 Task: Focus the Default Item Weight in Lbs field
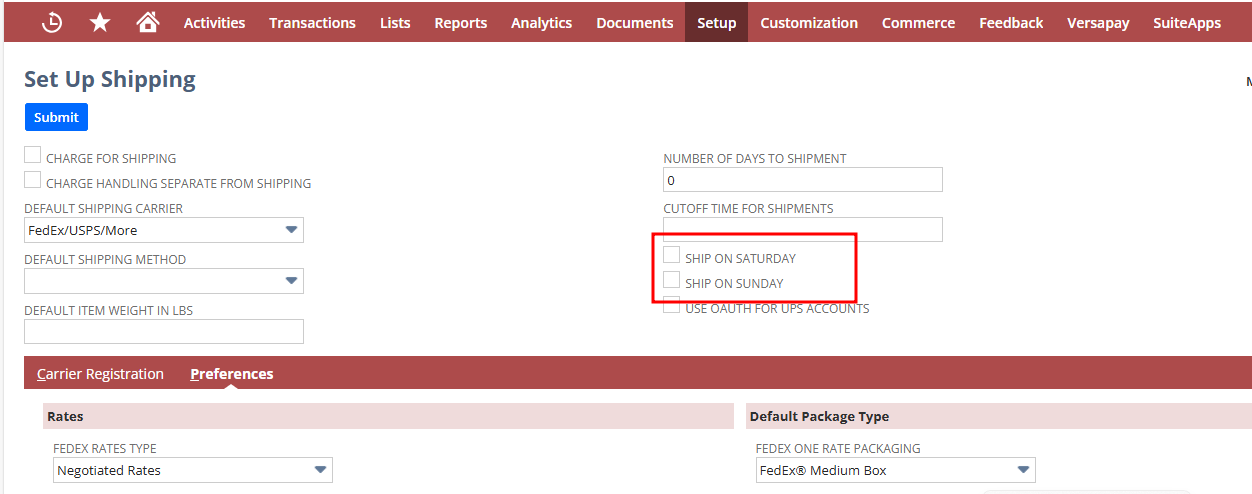pos(163,332)
